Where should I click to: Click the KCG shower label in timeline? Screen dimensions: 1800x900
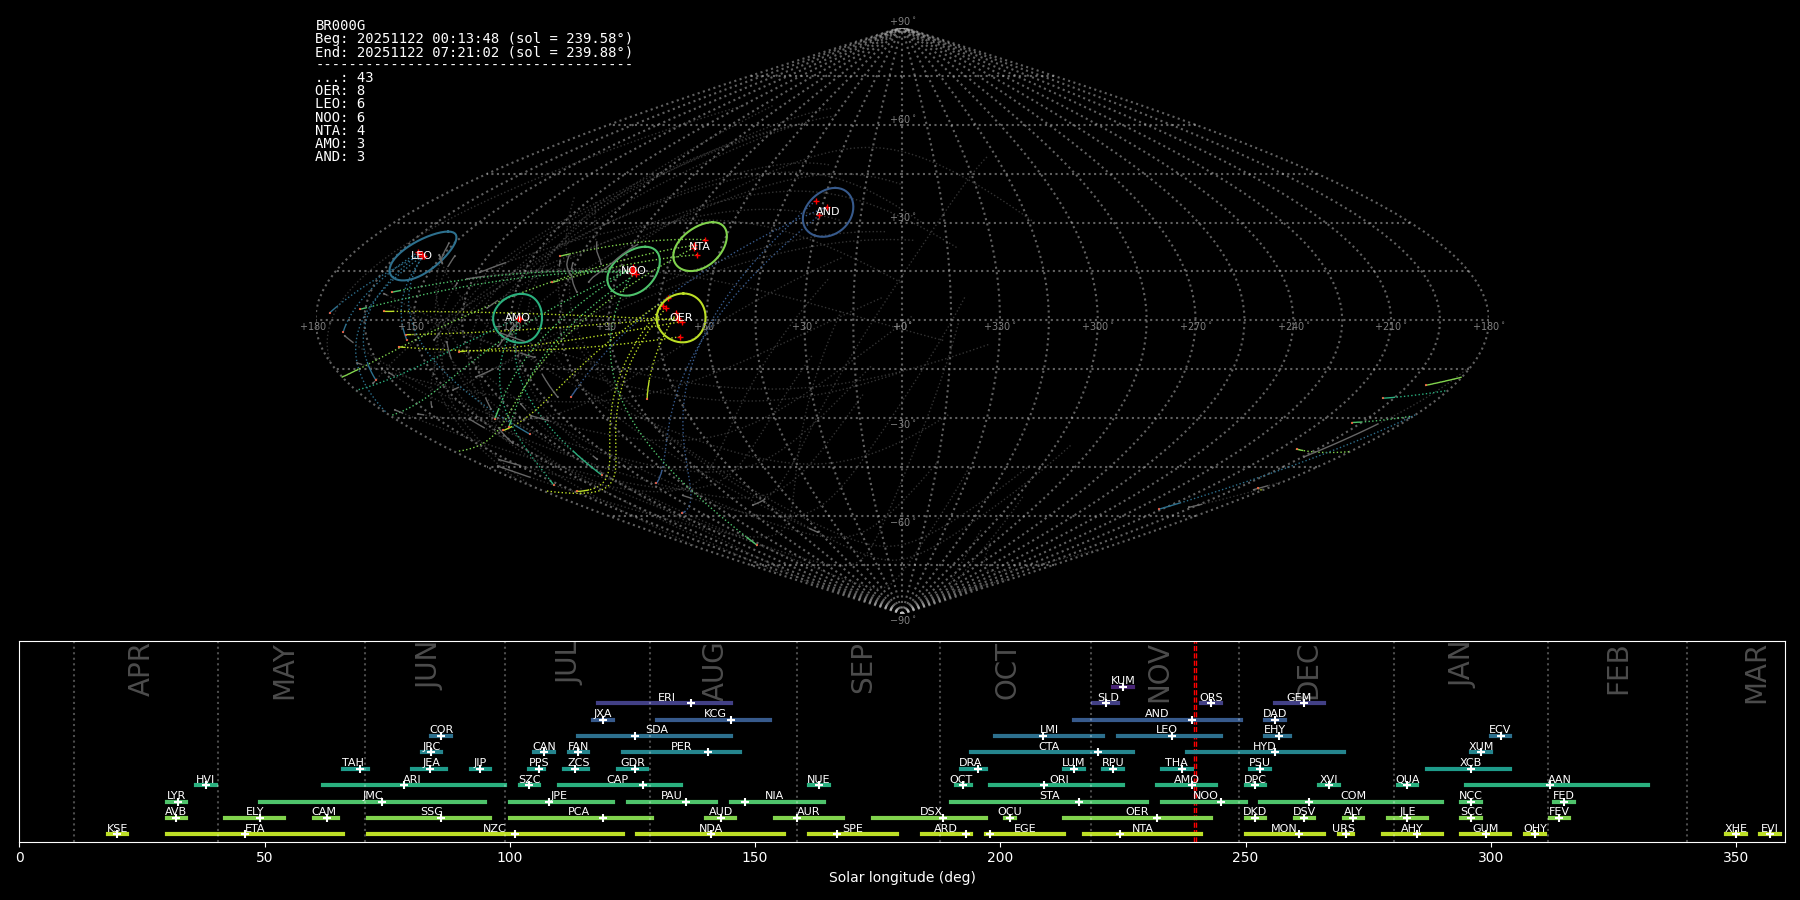pos(715,713)
